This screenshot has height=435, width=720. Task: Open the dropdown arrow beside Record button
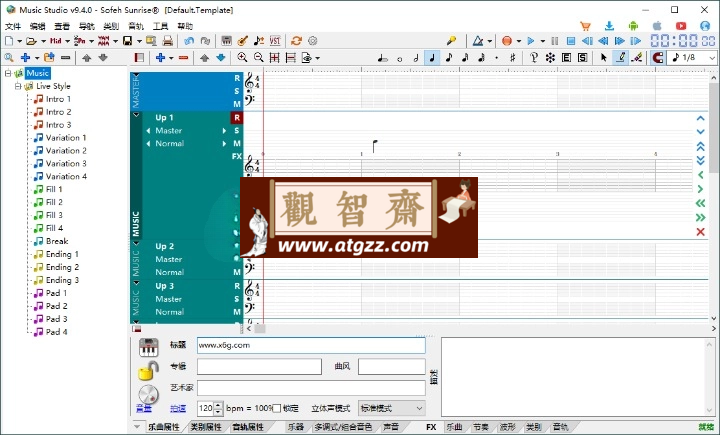click(x=519, y=41)
